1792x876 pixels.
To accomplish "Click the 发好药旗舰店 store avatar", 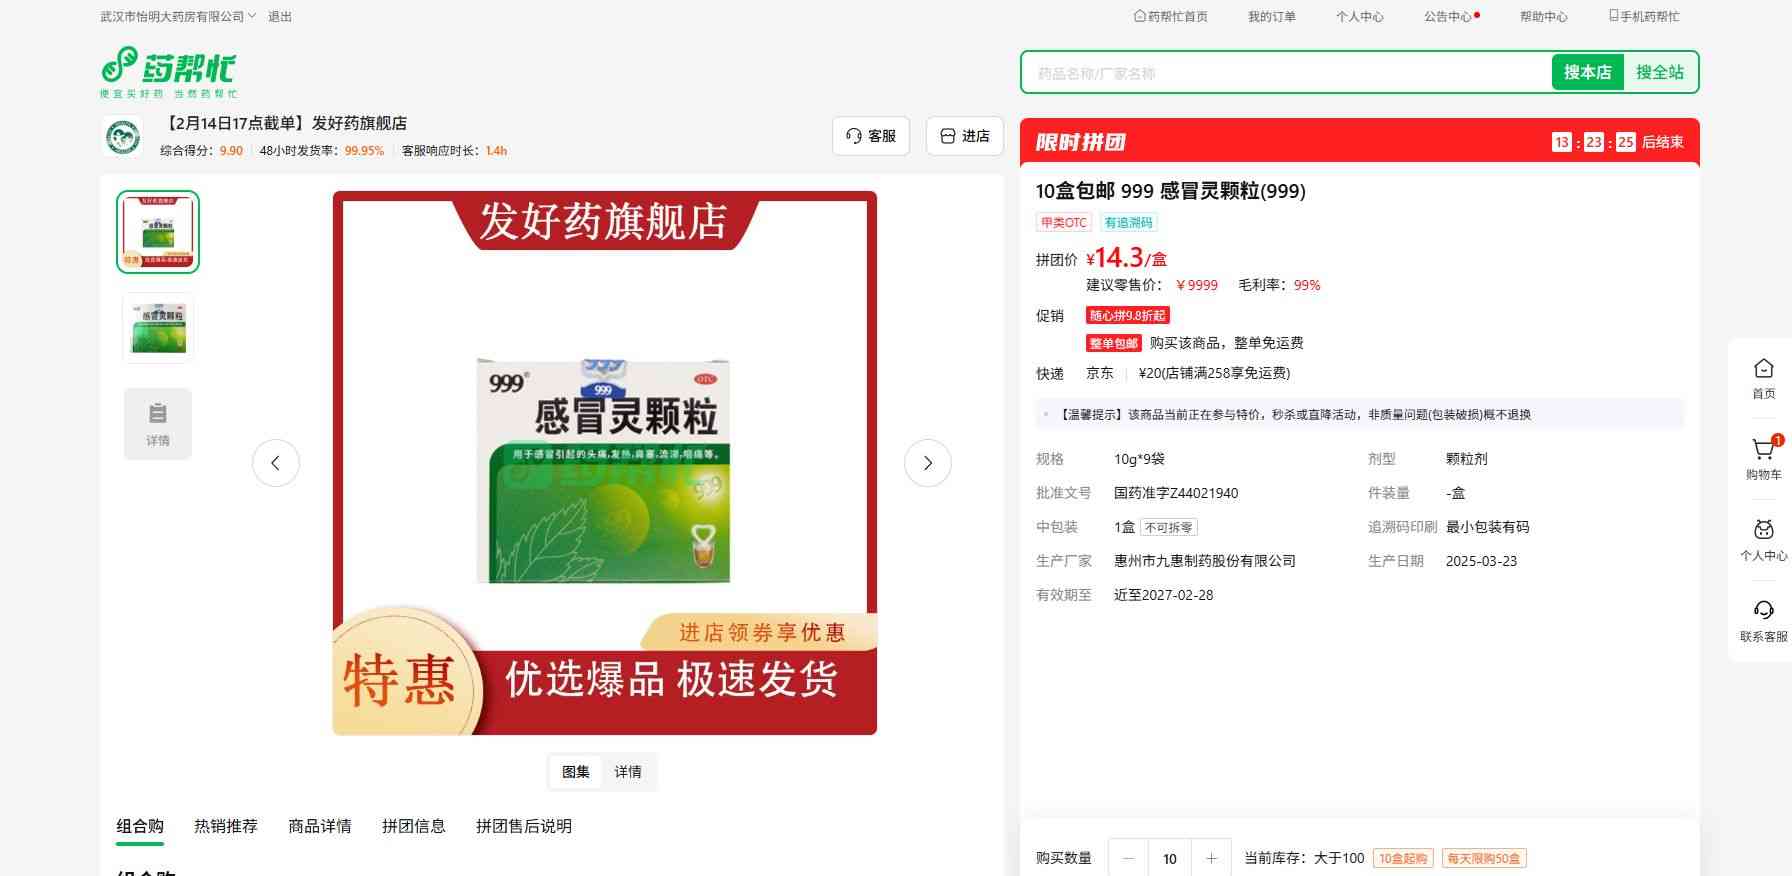I will (x=122, y=136).
